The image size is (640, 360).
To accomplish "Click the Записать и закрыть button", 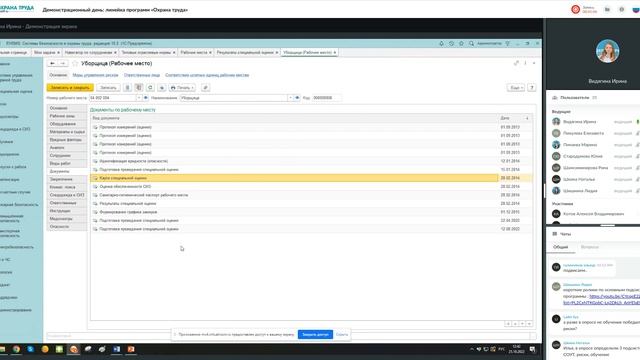I will pos(70,87).
